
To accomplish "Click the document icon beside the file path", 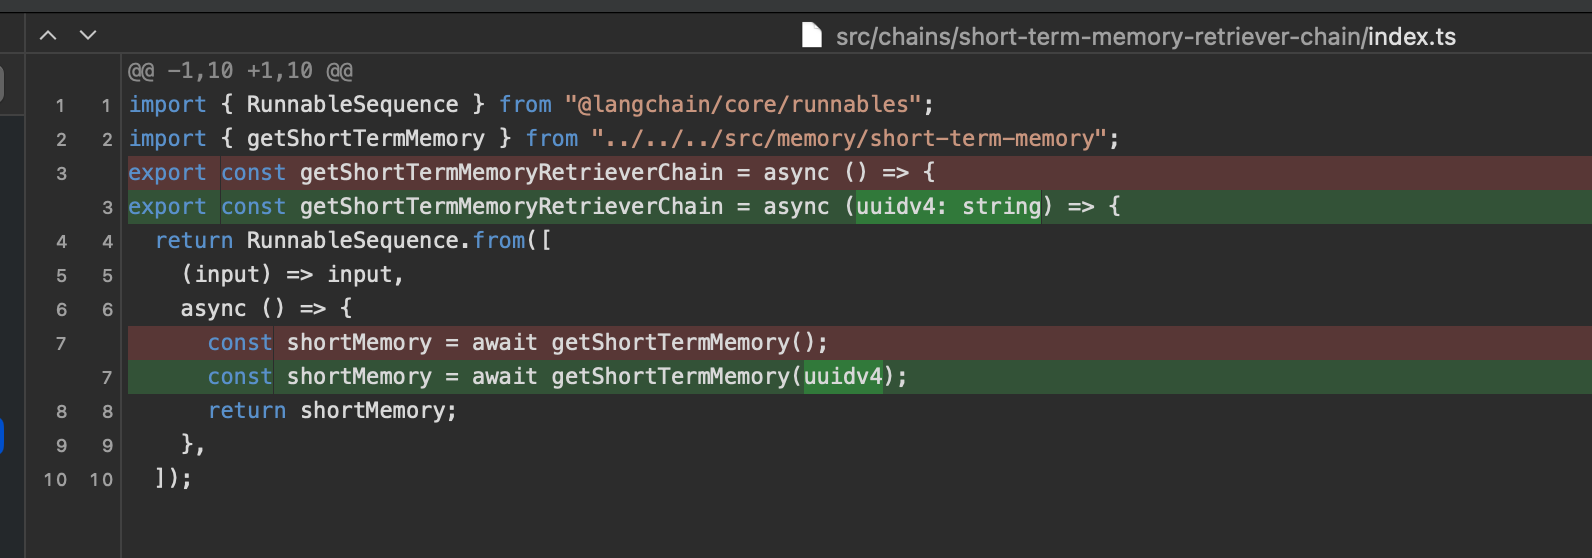I will 812,36.
